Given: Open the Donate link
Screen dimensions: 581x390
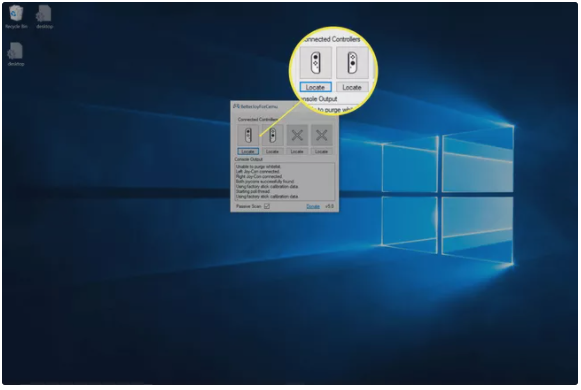Looking at the screenshot, I should click(x=313, y=206).
